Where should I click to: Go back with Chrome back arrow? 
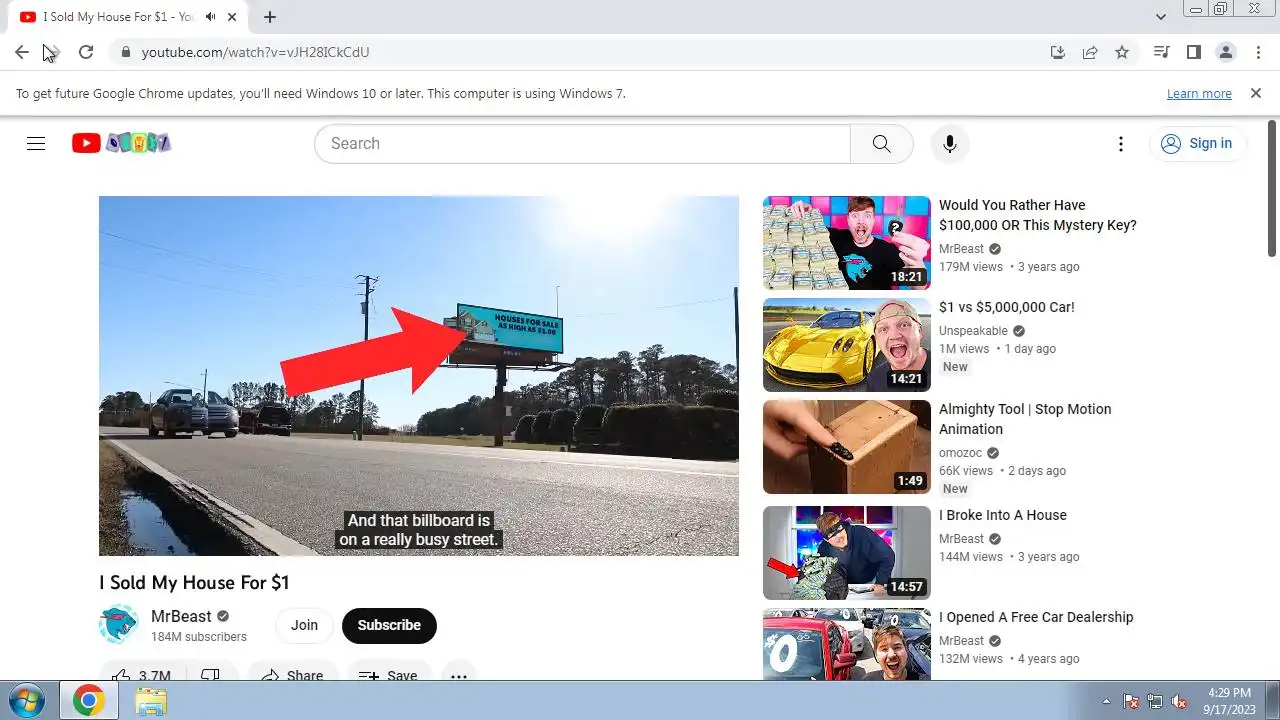22,52
